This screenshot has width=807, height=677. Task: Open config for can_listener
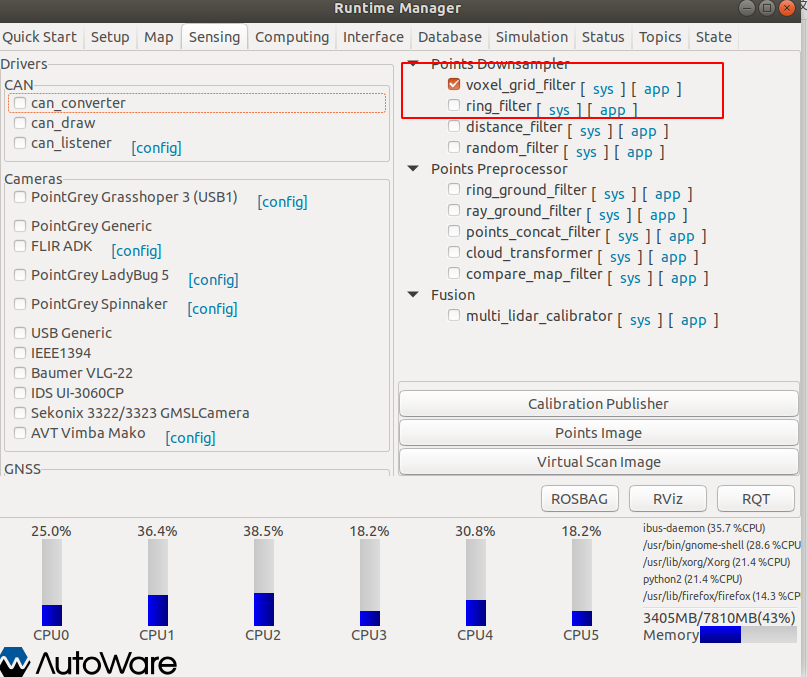tap(156, 147)
